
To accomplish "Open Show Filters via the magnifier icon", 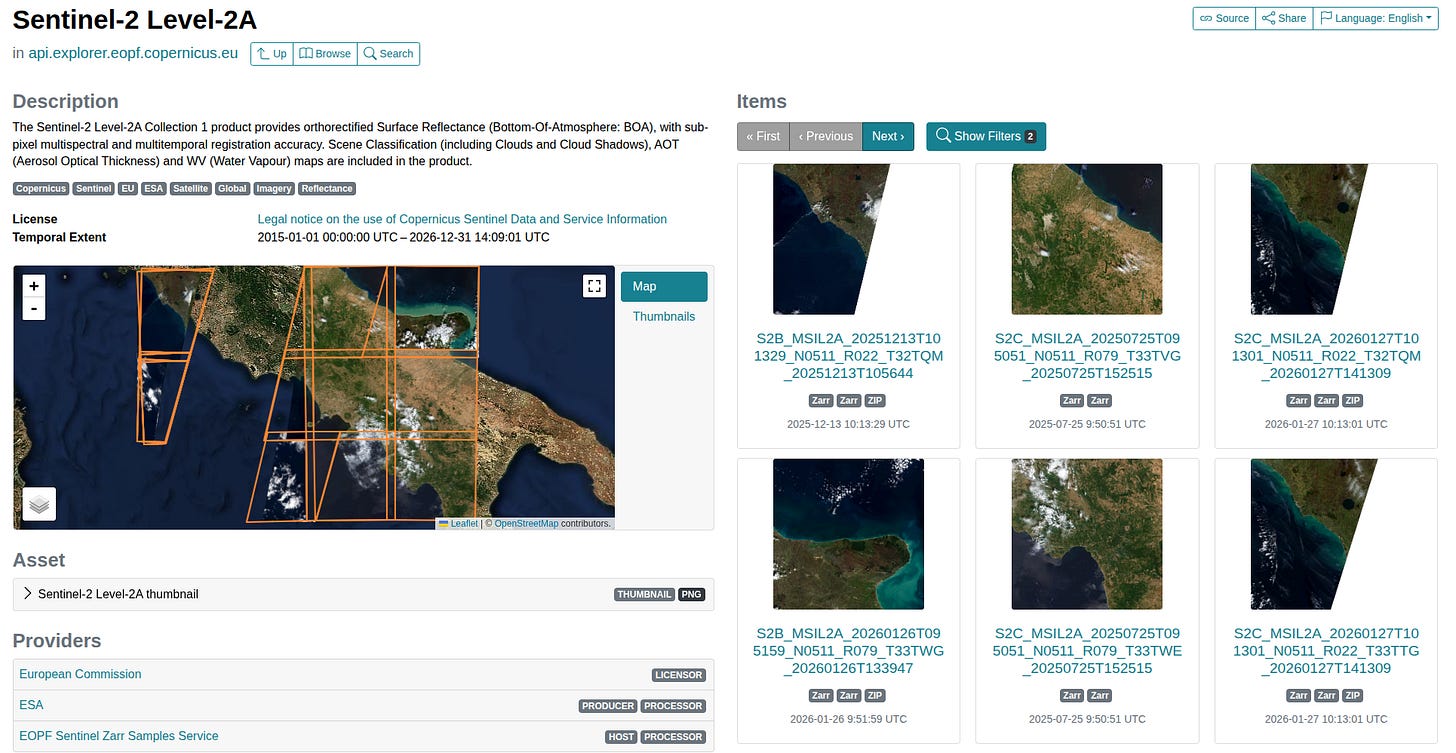I will (x=941, y=136).
